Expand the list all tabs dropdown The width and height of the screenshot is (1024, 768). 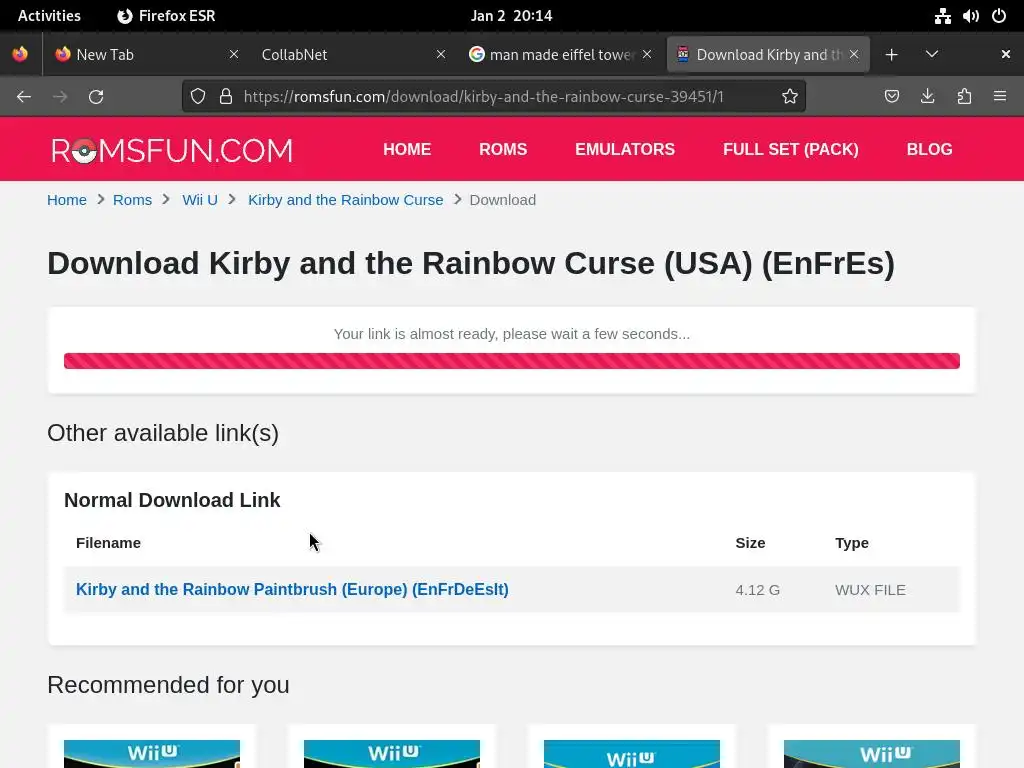point(932,54)
